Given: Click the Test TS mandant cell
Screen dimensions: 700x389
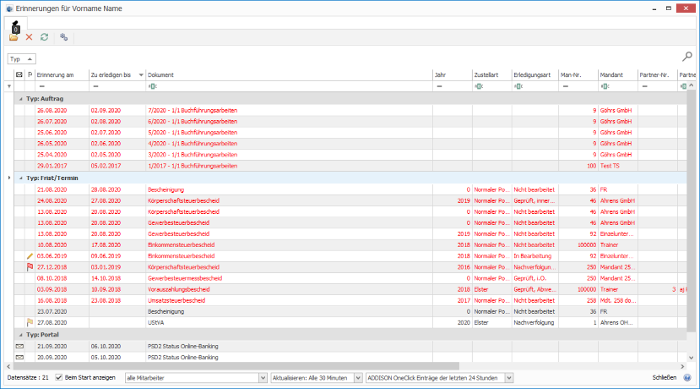Looking at the screenshot, I should click(618, 166).
